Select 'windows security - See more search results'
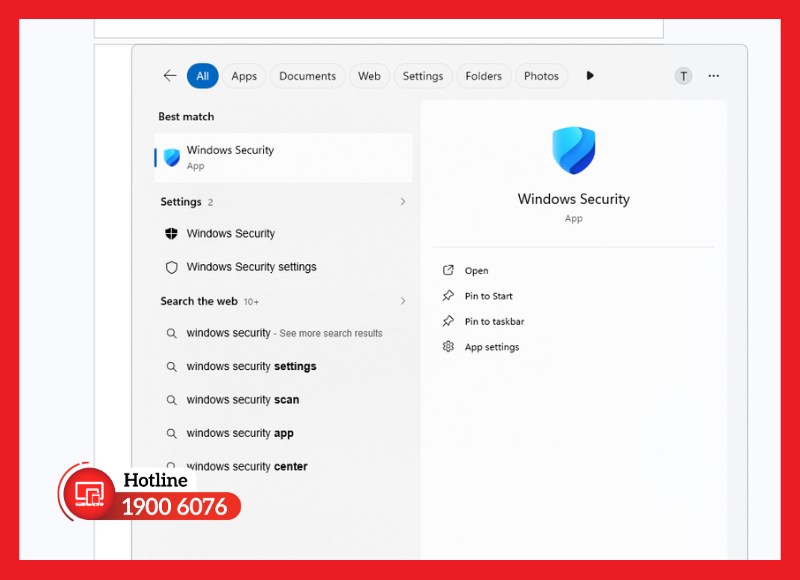Viewport: 800px width, 580px height. tap(283, 333)
